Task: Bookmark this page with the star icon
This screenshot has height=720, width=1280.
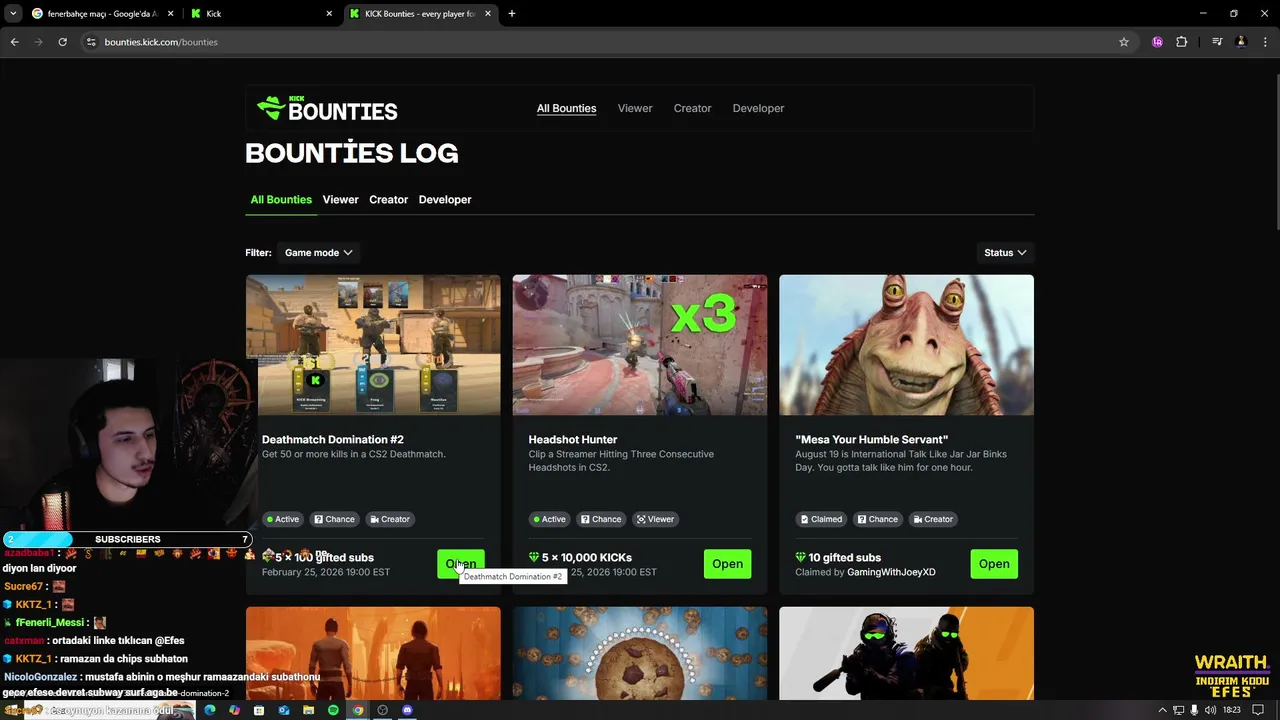Action: pyautogui.click(x=1124, y=42)
